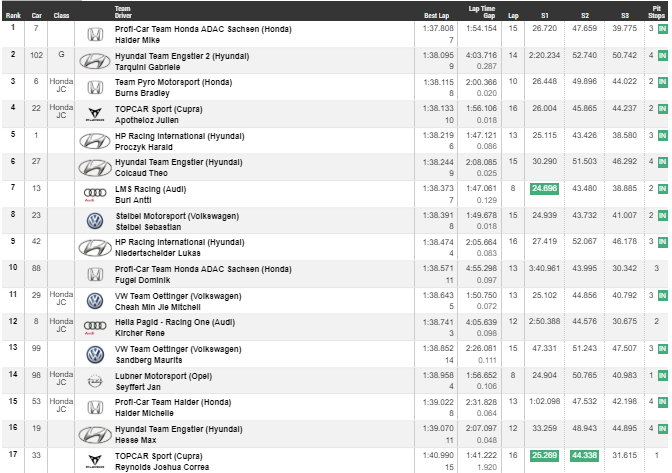Screen dimensions: 672x473
Task: Click Honda logo for Fugel Dominik
Action: (95, 274)
